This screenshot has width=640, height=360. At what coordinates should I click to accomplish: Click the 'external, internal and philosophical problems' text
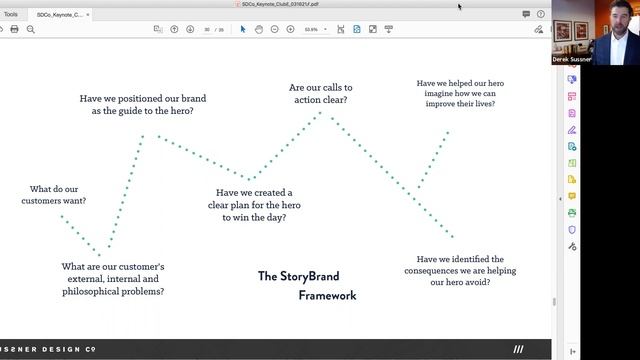113,285
